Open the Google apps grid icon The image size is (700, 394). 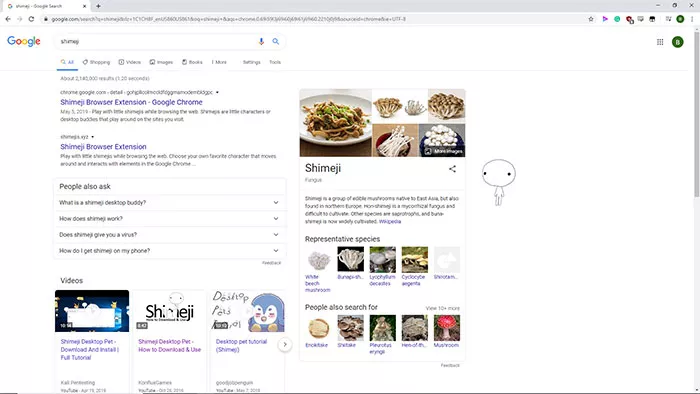click(660, 42)
